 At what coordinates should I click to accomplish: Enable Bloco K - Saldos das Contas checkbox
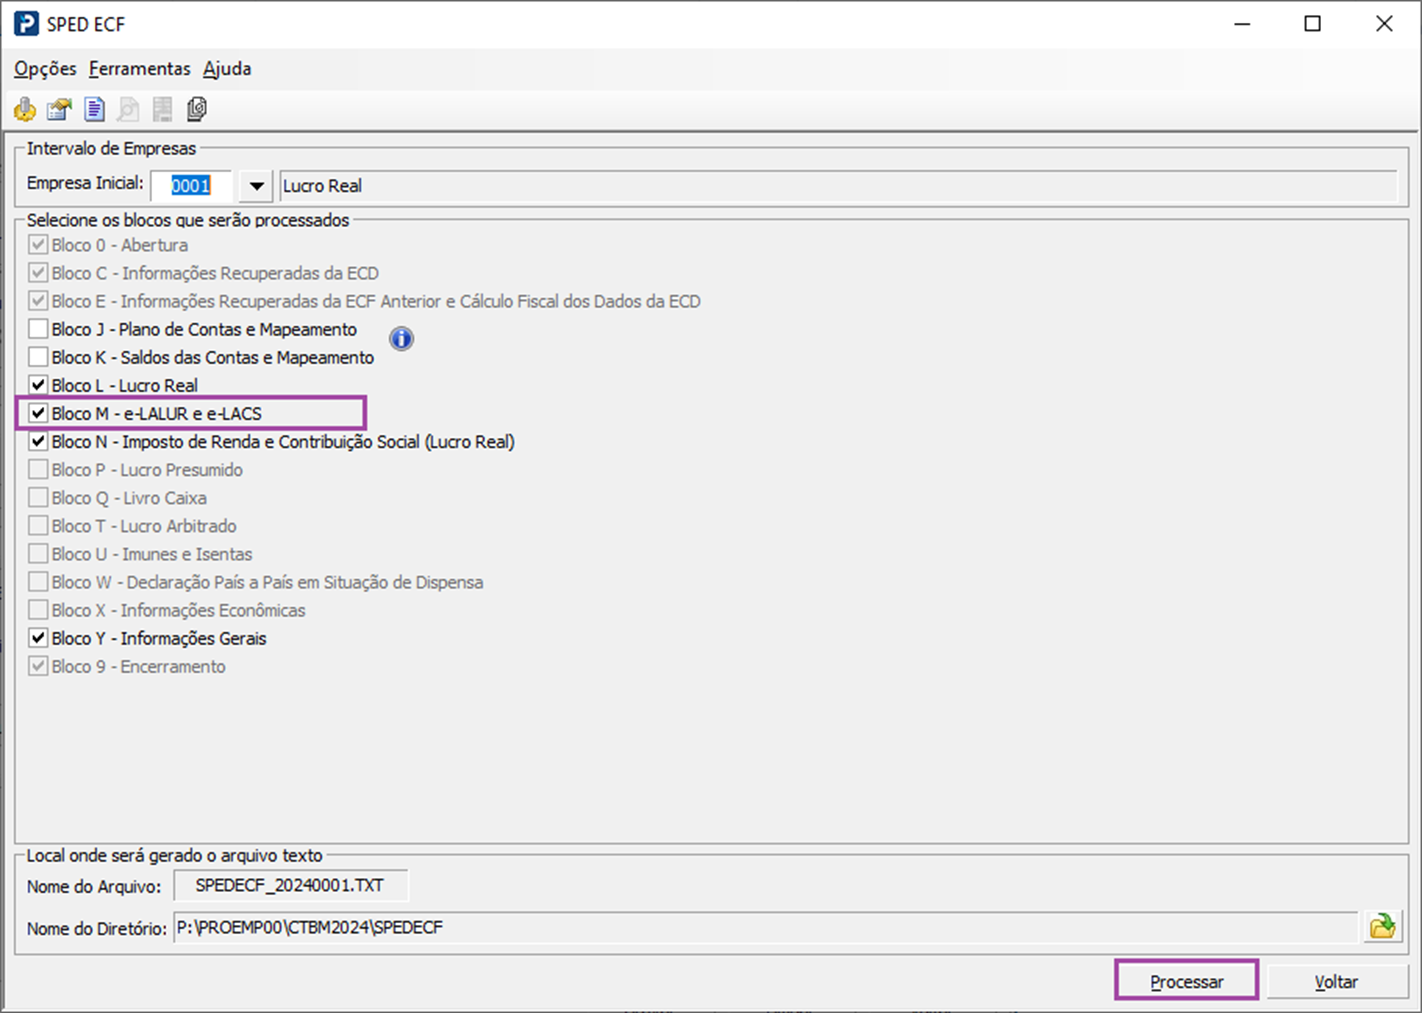pyautogui.click(x=38, y=357)
